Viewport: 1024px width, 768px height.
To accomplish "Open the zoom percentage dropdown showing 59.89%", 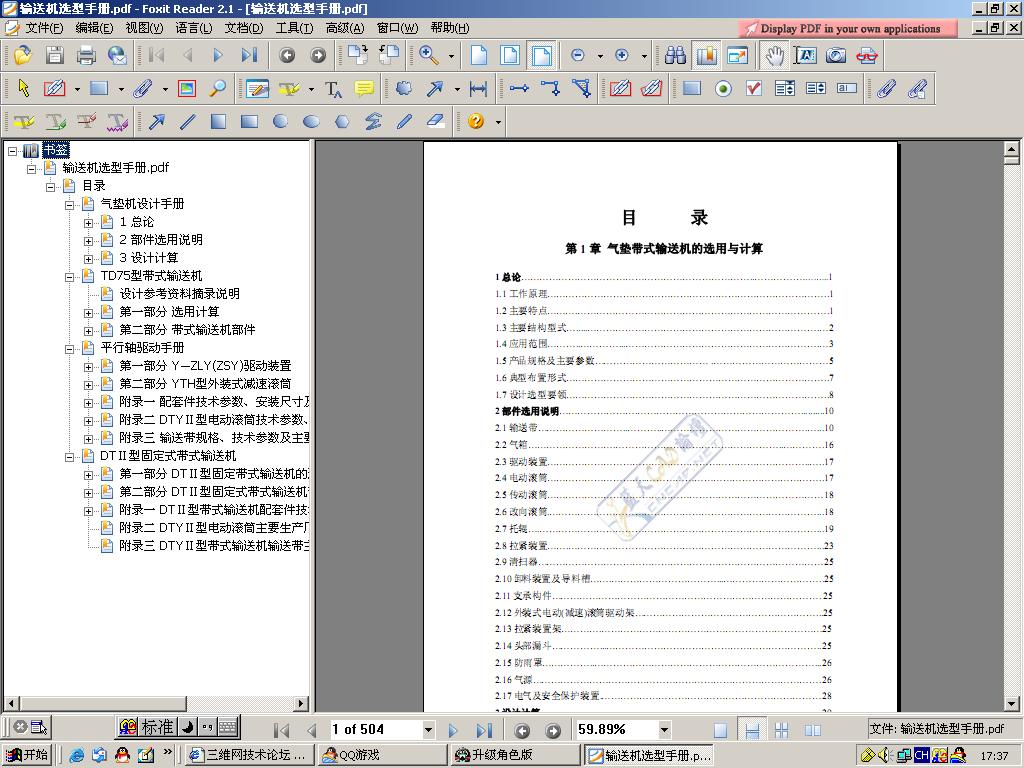I will (662, 729).
